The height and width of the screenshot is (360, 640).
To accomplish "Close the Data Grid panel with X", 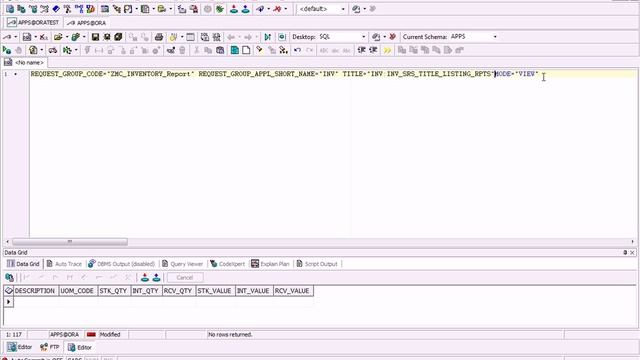I will tap(632, 253).
